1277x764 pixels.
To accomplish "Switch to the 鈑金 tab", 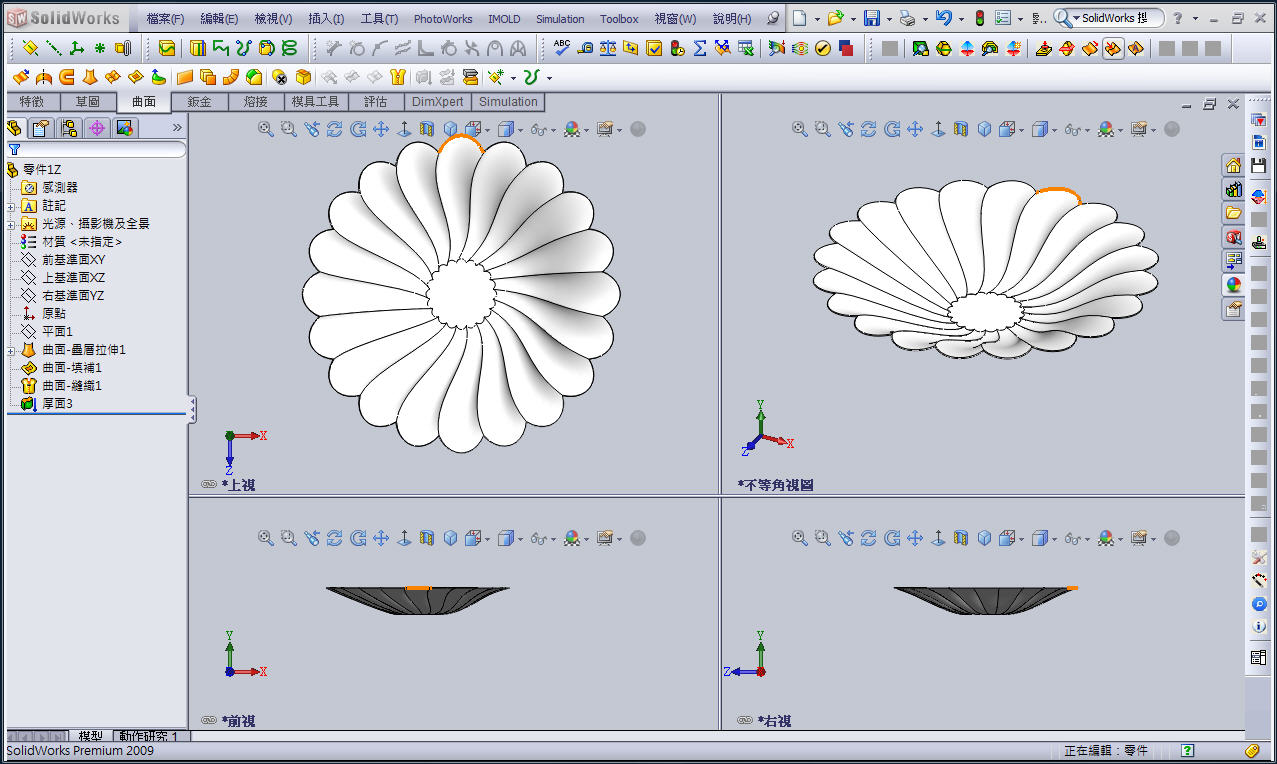I will pyautogui.click(x=199, y=101).
